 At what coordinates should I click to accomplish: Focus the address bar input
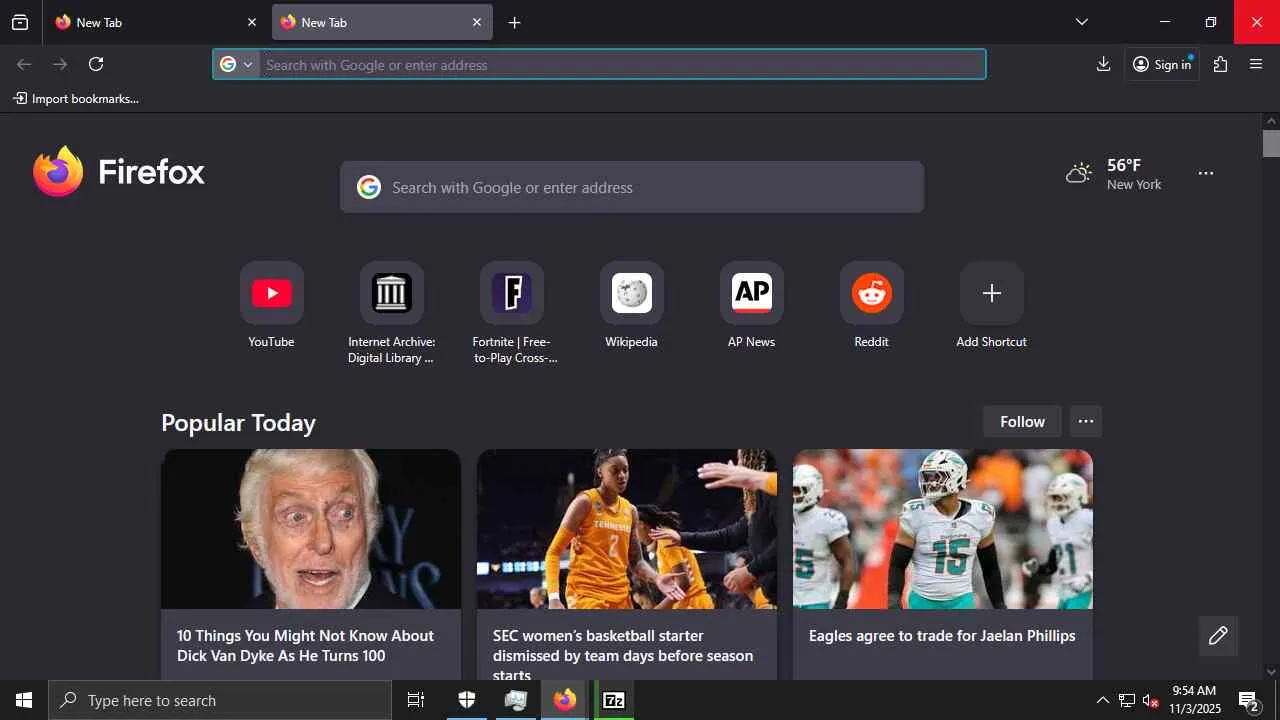pyautogui.click(x=622, y=65)
